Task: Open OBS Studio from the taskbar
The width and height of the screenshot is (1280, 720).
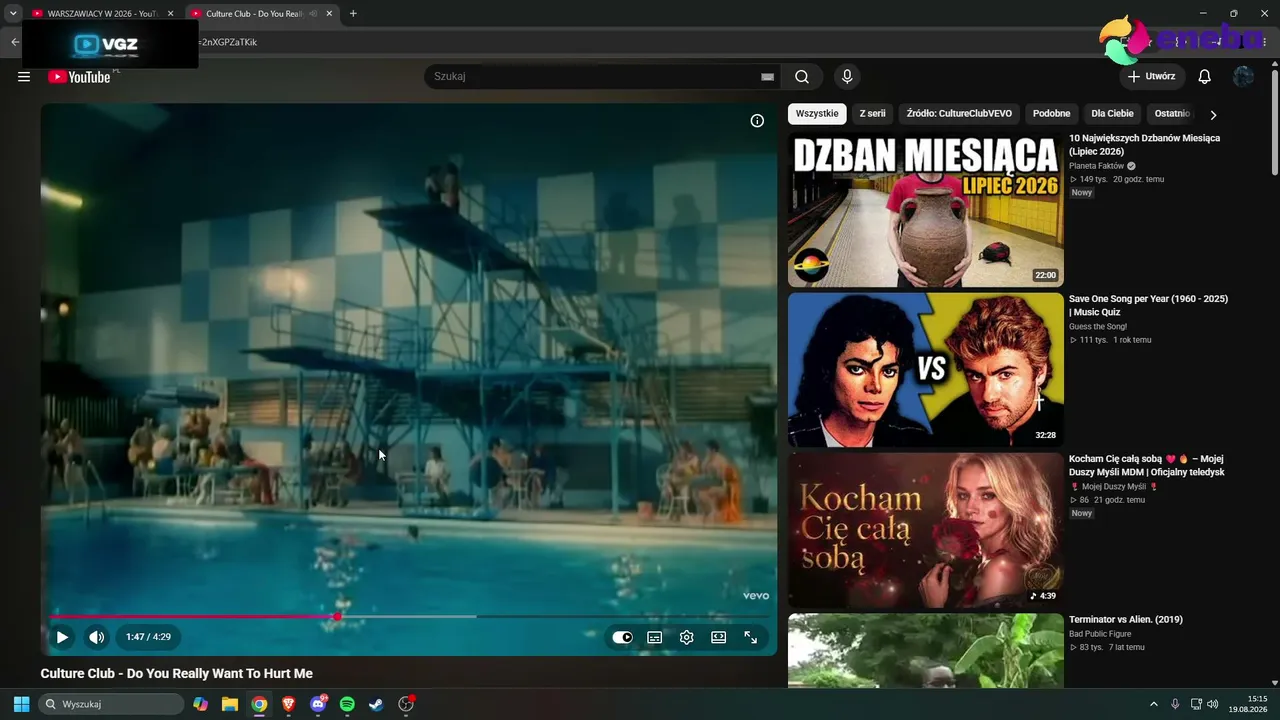Action: 406,704
